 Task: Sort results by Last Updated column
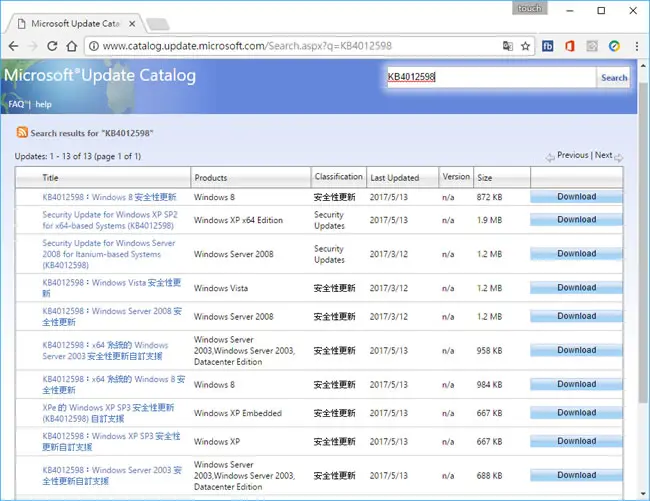coord(395,178)
